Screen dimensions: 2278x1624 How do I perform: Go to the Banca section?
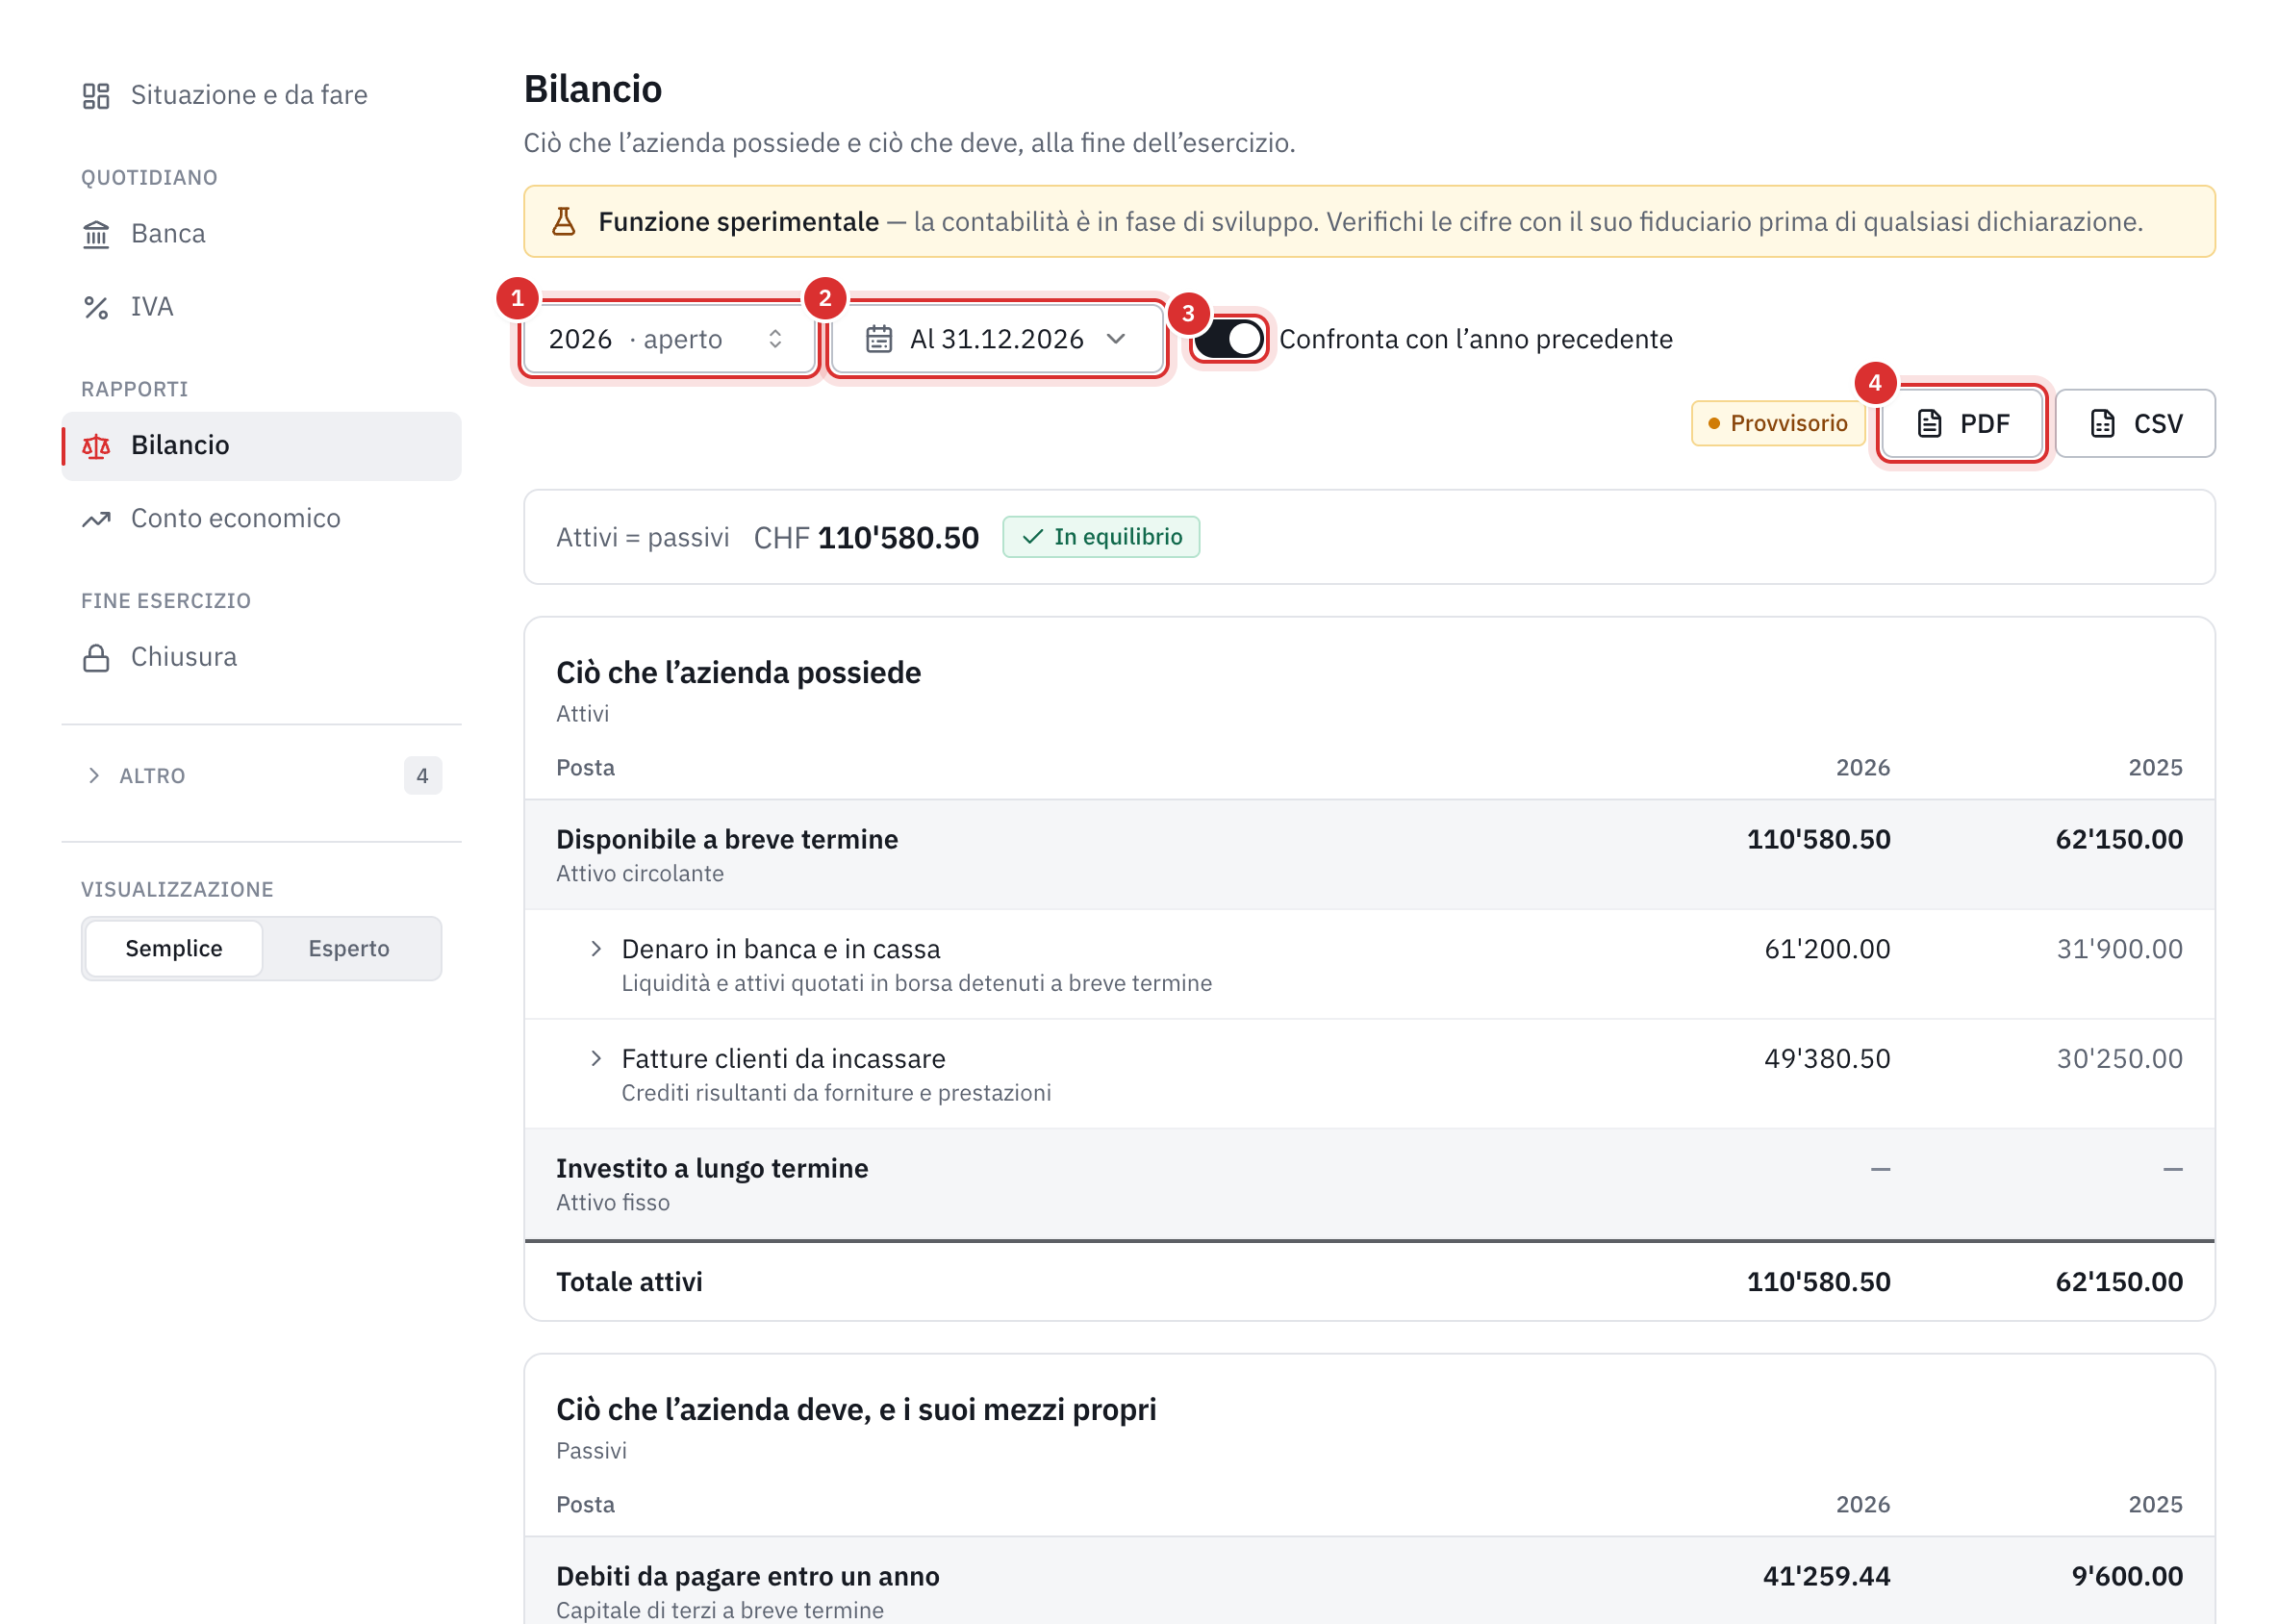click(262, 234)
